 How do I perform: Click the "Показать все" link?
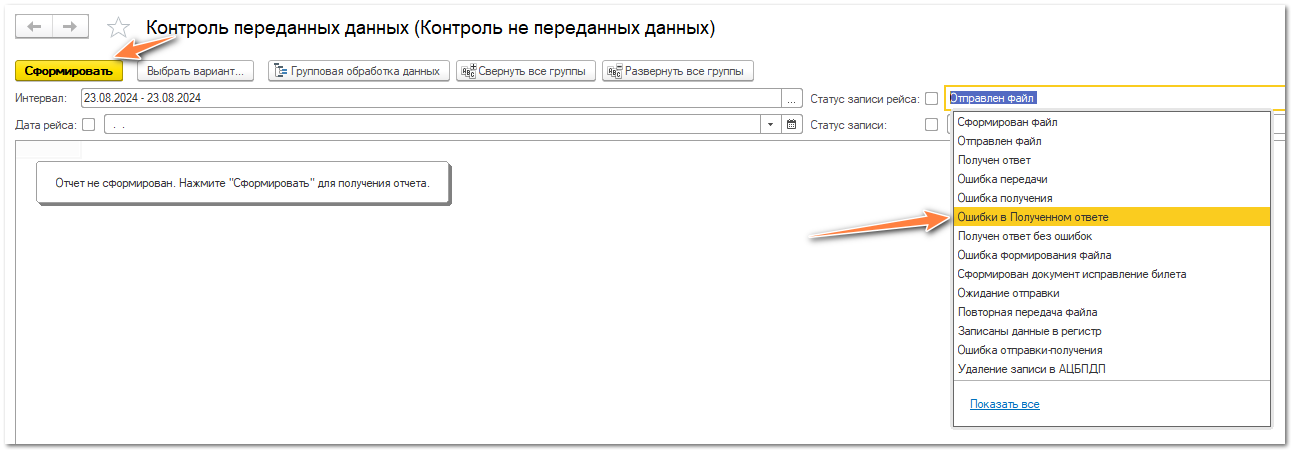(1004, 404)
